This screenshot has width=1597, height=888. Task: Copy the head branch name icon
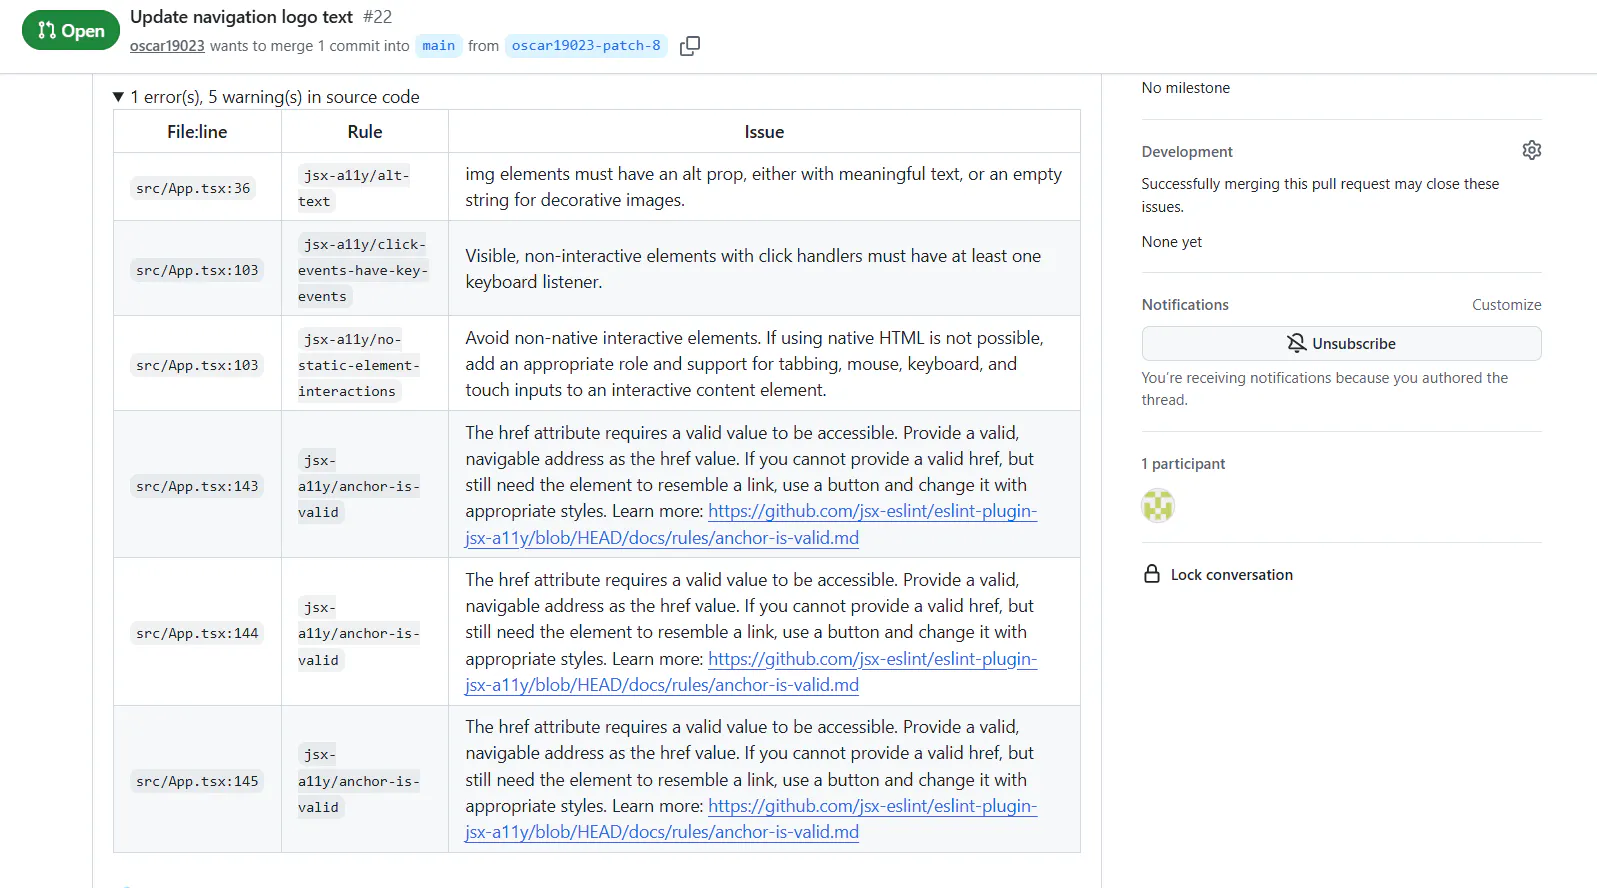(x=690, y=46)
